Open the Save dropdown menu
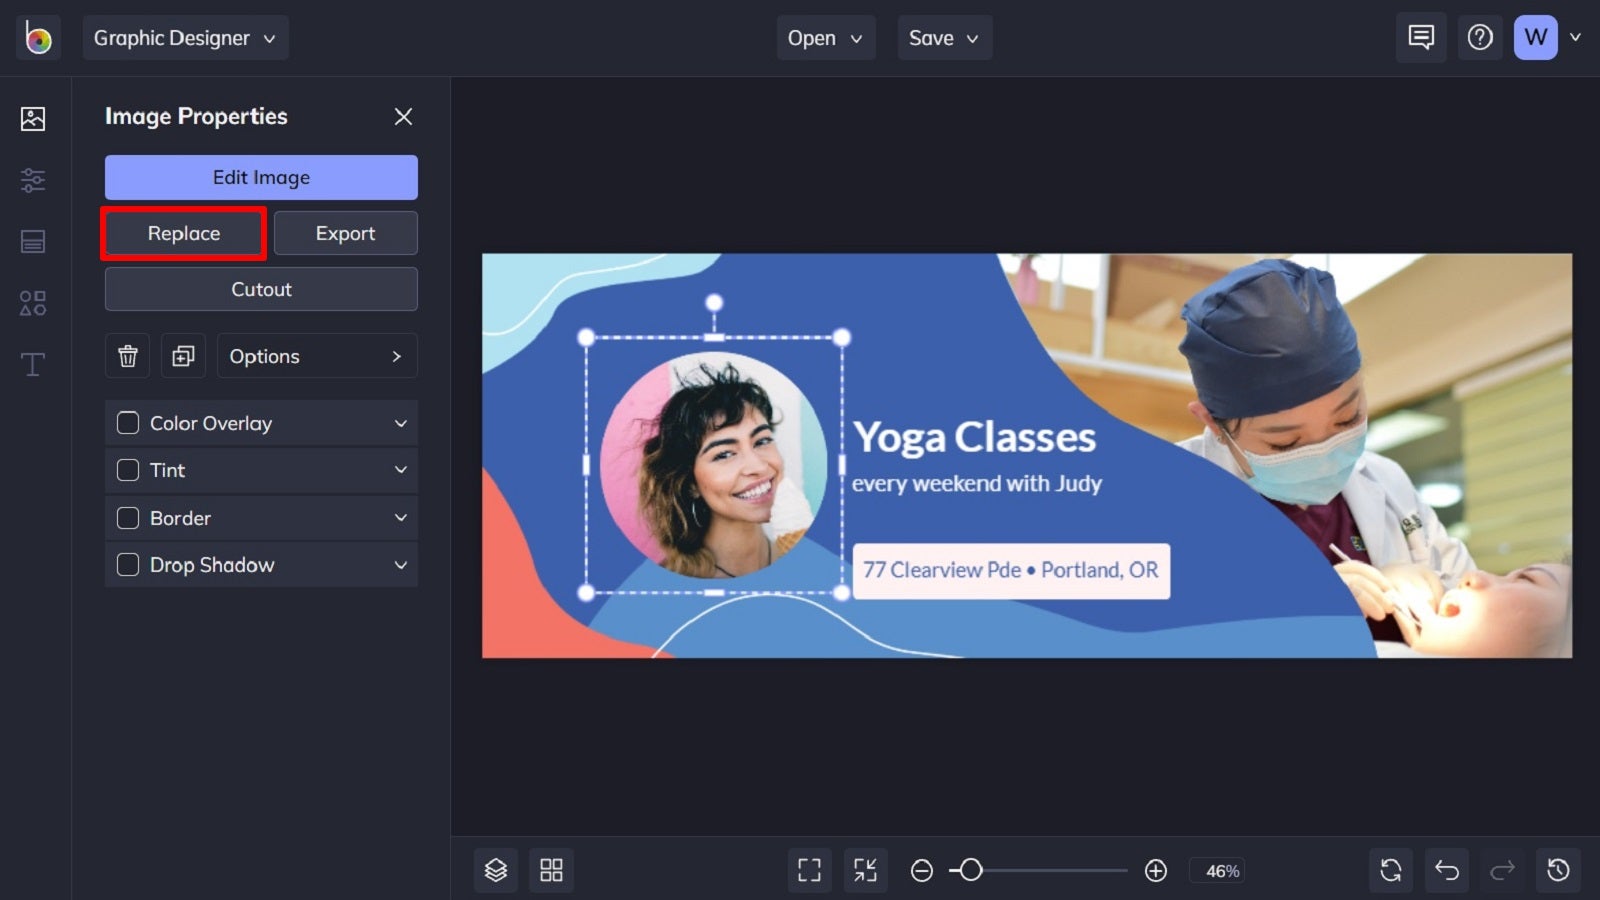The image size is (1600, 900). [944, 37]
